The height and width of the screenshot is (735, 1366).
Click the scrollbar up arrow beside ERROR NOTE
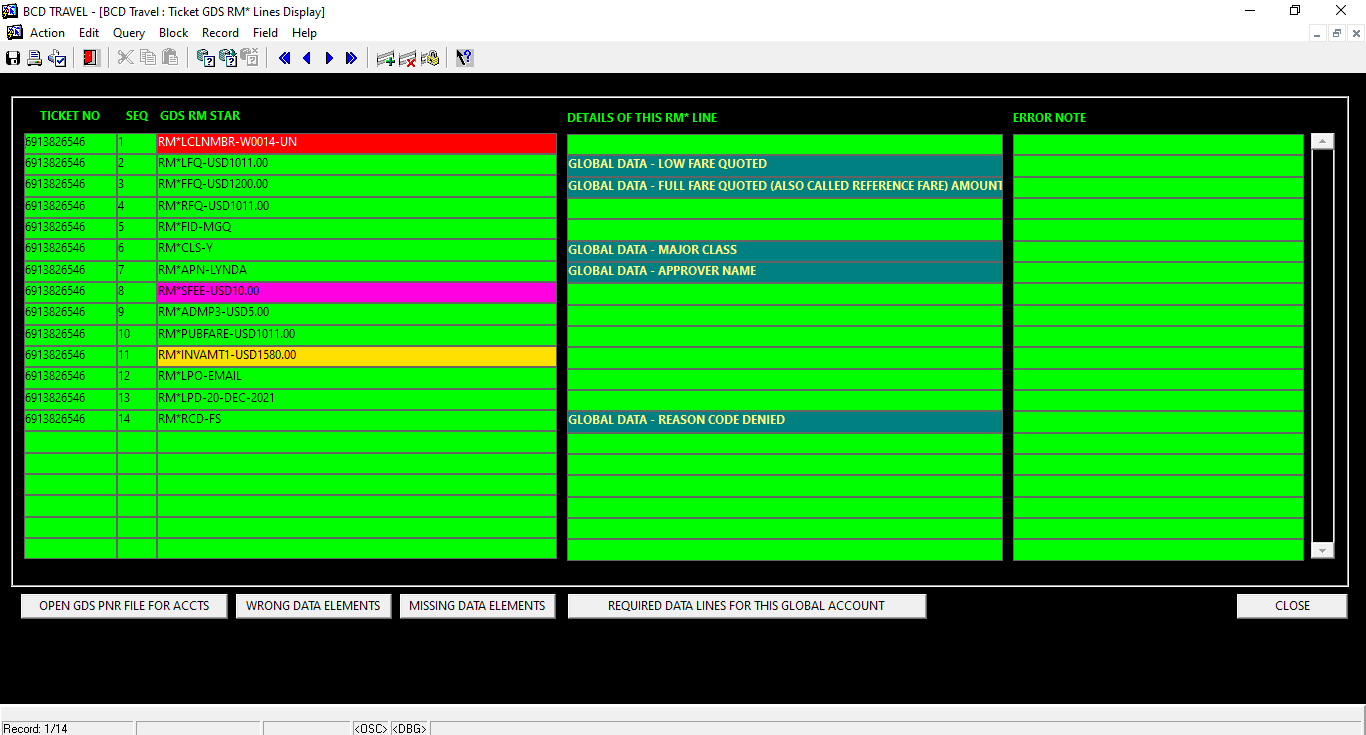[1323, 142]
